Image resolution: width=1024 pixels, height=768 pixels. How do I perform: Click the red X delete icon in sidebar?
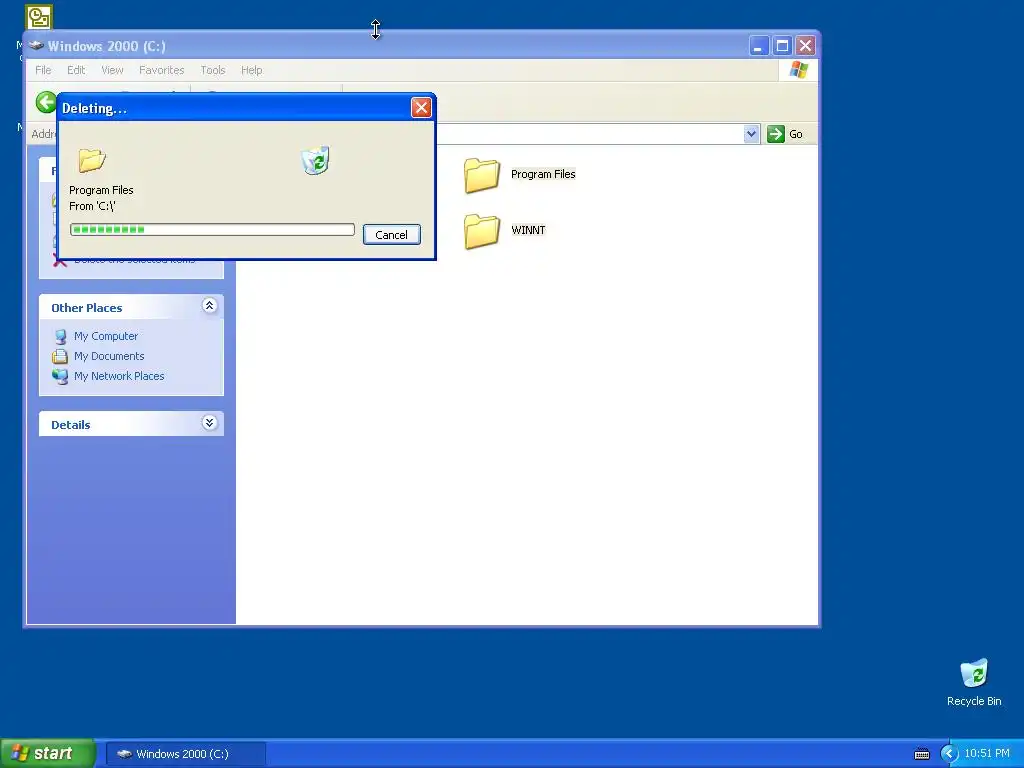tap(59, 263)
